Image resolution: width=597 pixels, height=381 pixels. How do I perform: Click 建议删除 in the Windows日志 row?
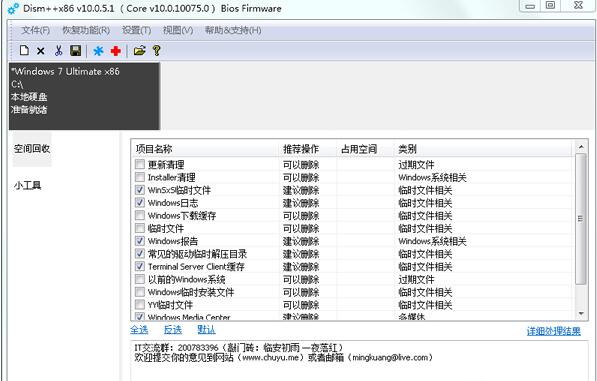pos(301,203)
